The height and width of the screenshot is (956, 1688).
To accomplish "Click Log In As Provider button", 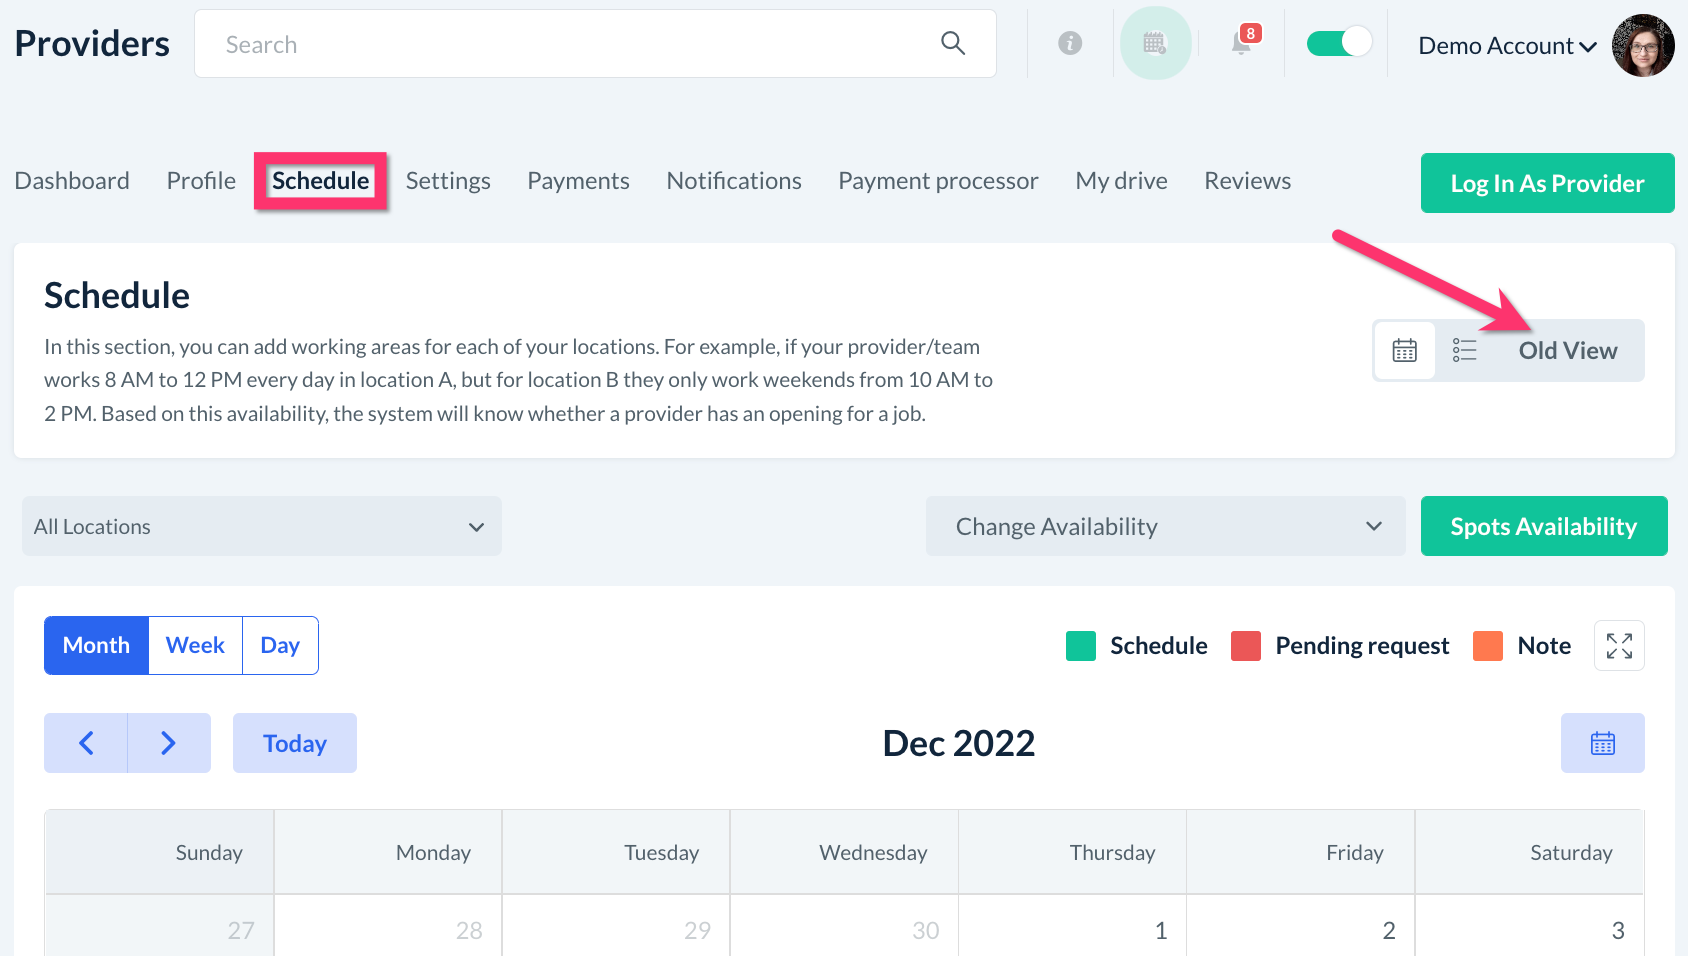I will point(1547,183).
